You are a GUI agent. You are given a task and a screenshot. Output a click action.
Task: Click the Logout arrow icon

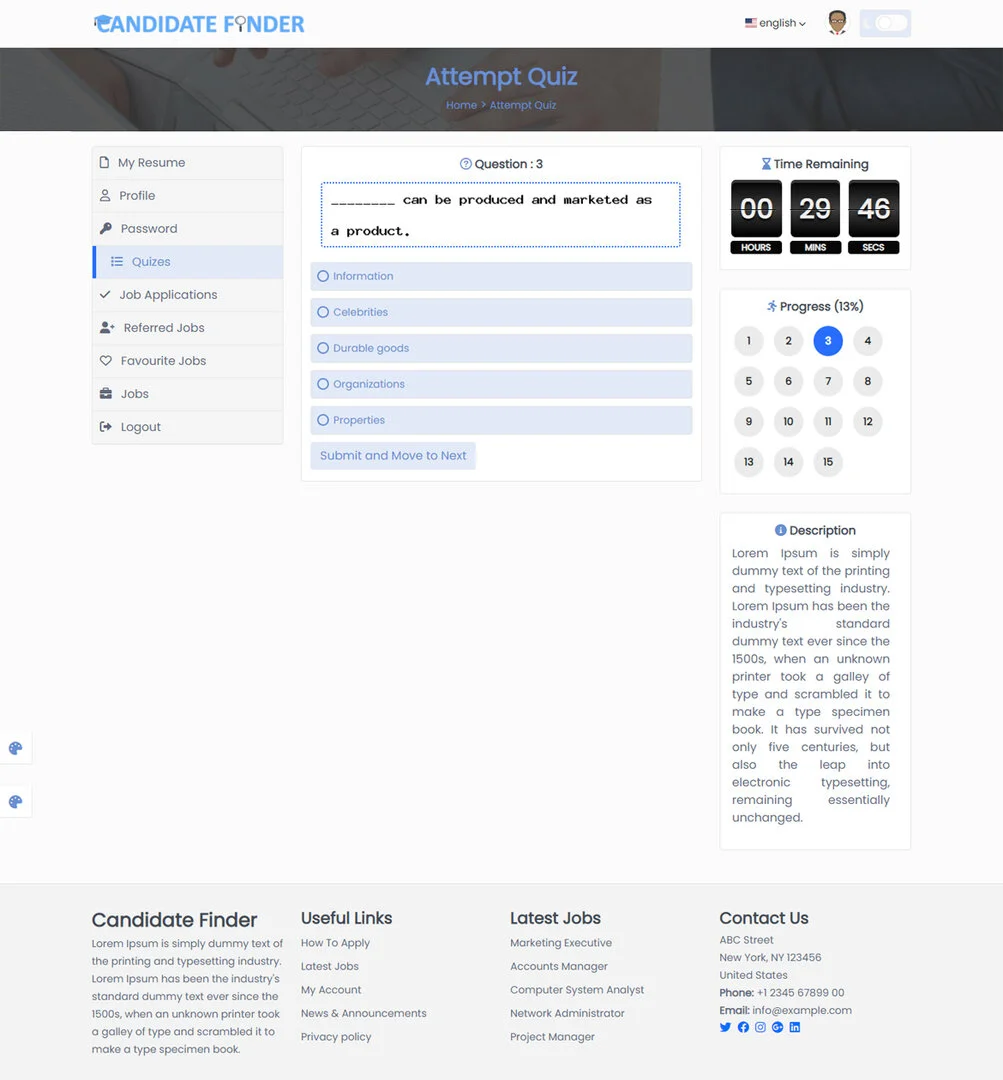click(105, 426)
